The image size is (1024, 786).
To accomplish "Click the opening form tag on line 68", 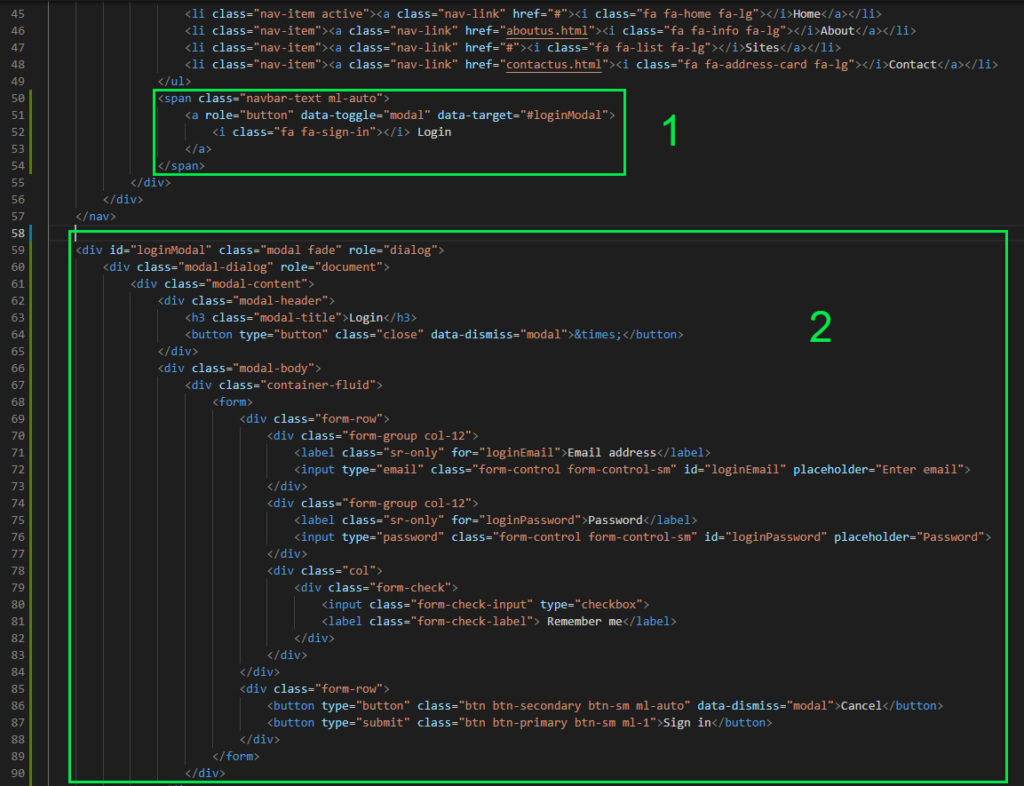I will point(232,402).
